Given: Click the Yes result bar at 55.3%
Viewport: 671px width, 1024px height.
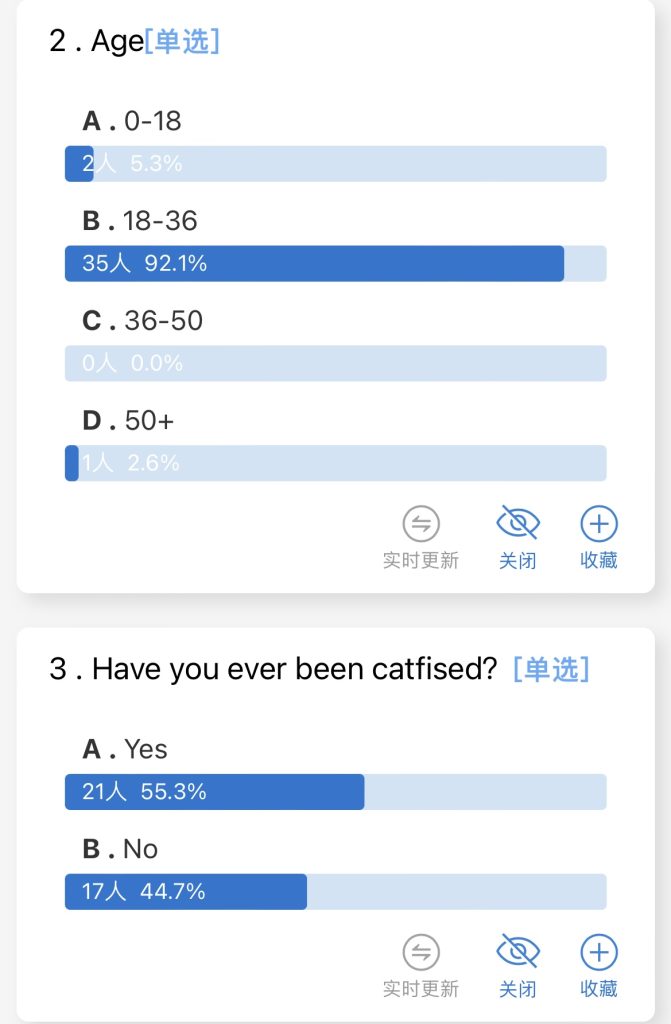Looking at the screenshot, I should click(x=335, y=792).
